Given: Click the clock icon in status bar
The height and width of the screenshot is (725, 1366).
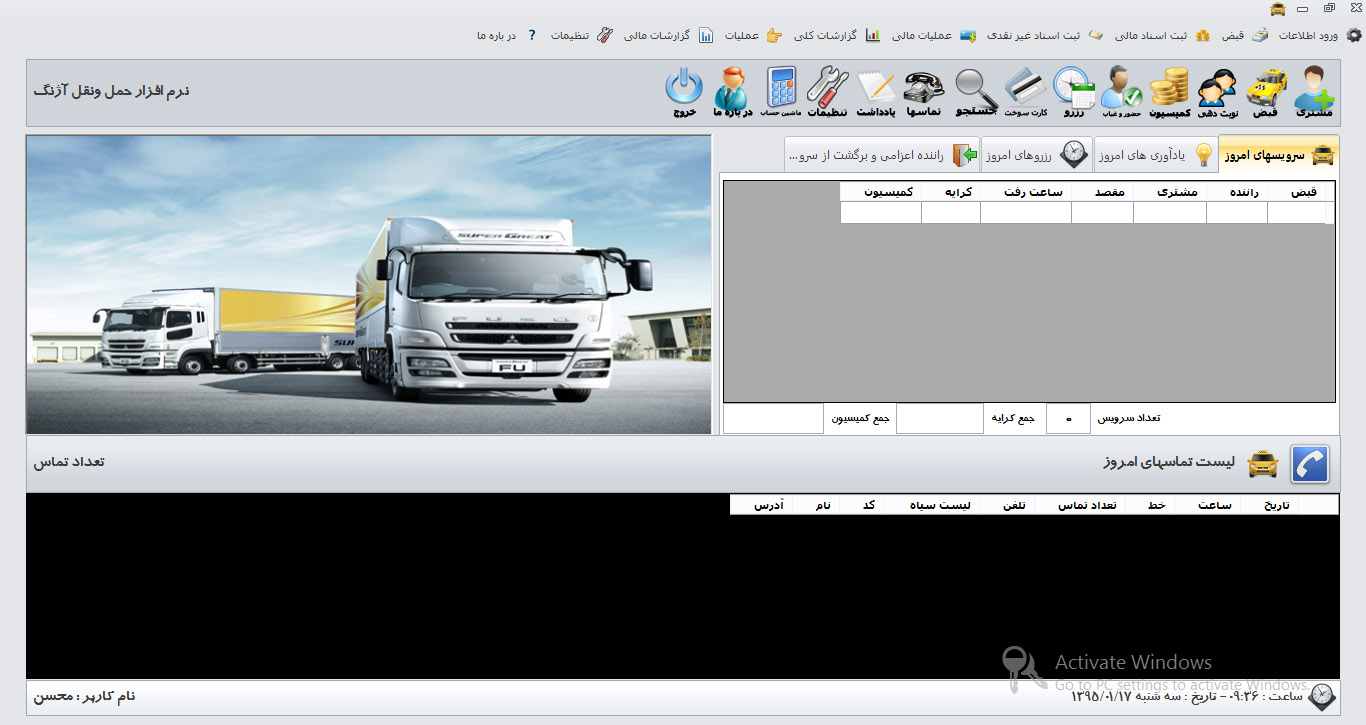Looking at the screenshot, I should click(1321, 696).
